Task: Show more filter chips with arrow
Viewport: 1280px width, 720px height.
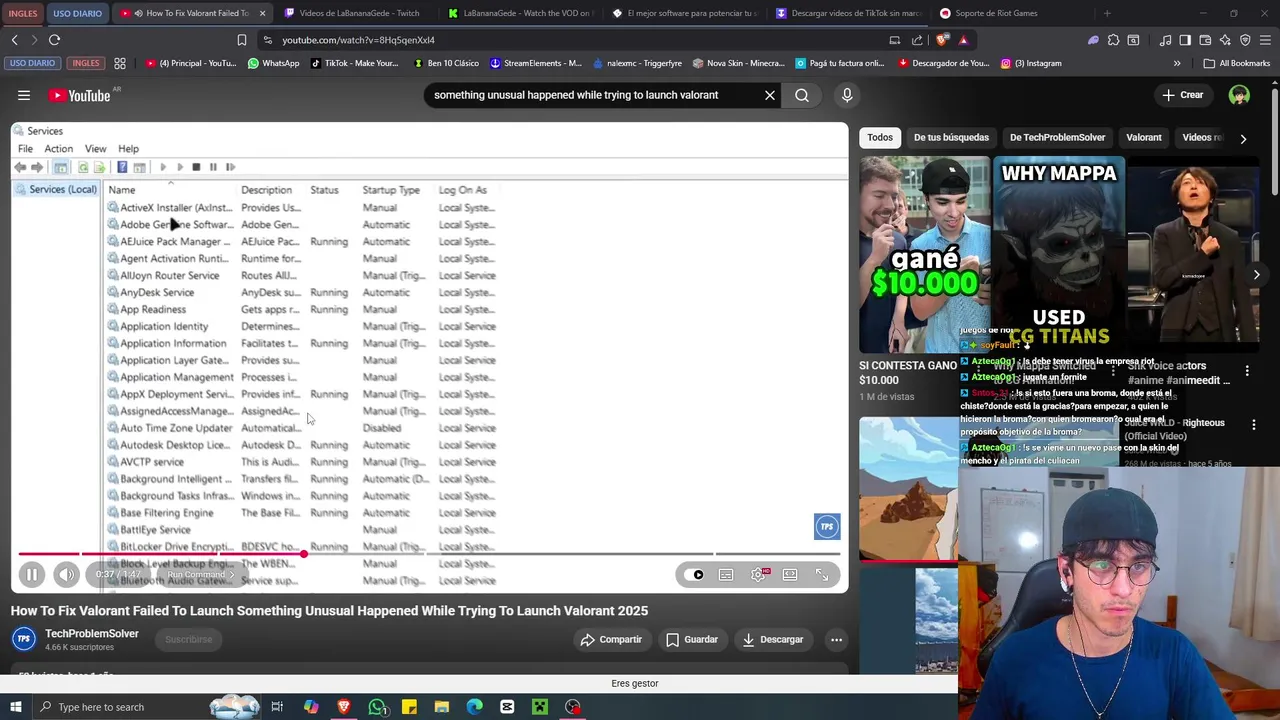Action: click(1243, 139)
